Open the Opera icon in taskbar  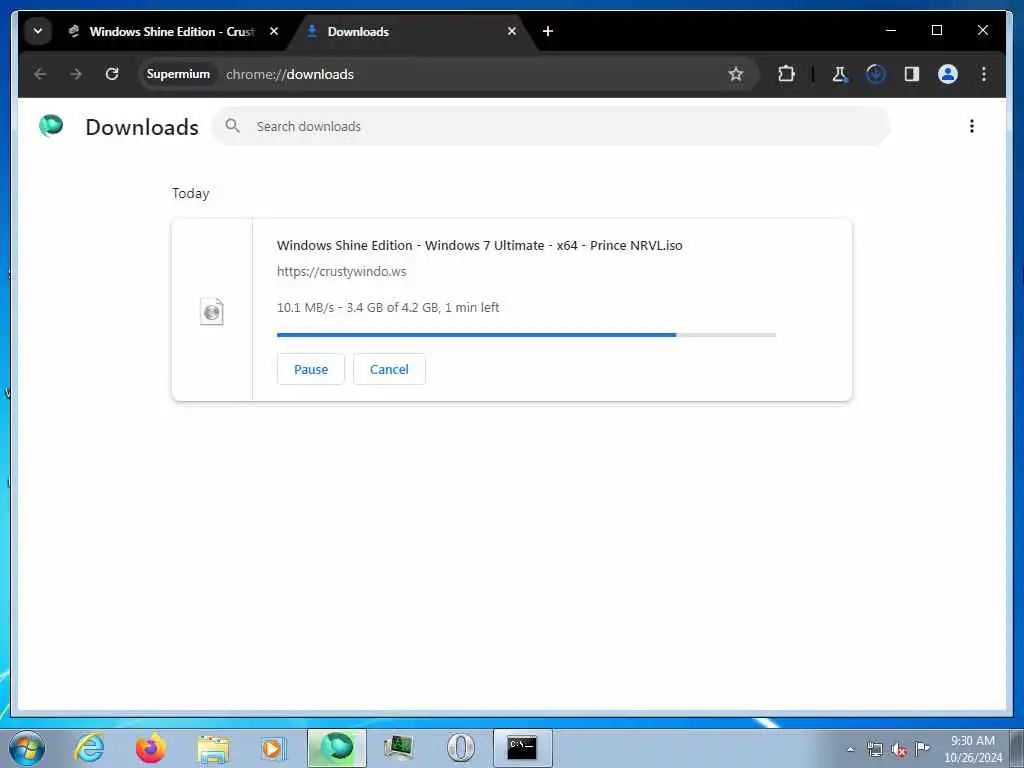click(x=460, y=748)
